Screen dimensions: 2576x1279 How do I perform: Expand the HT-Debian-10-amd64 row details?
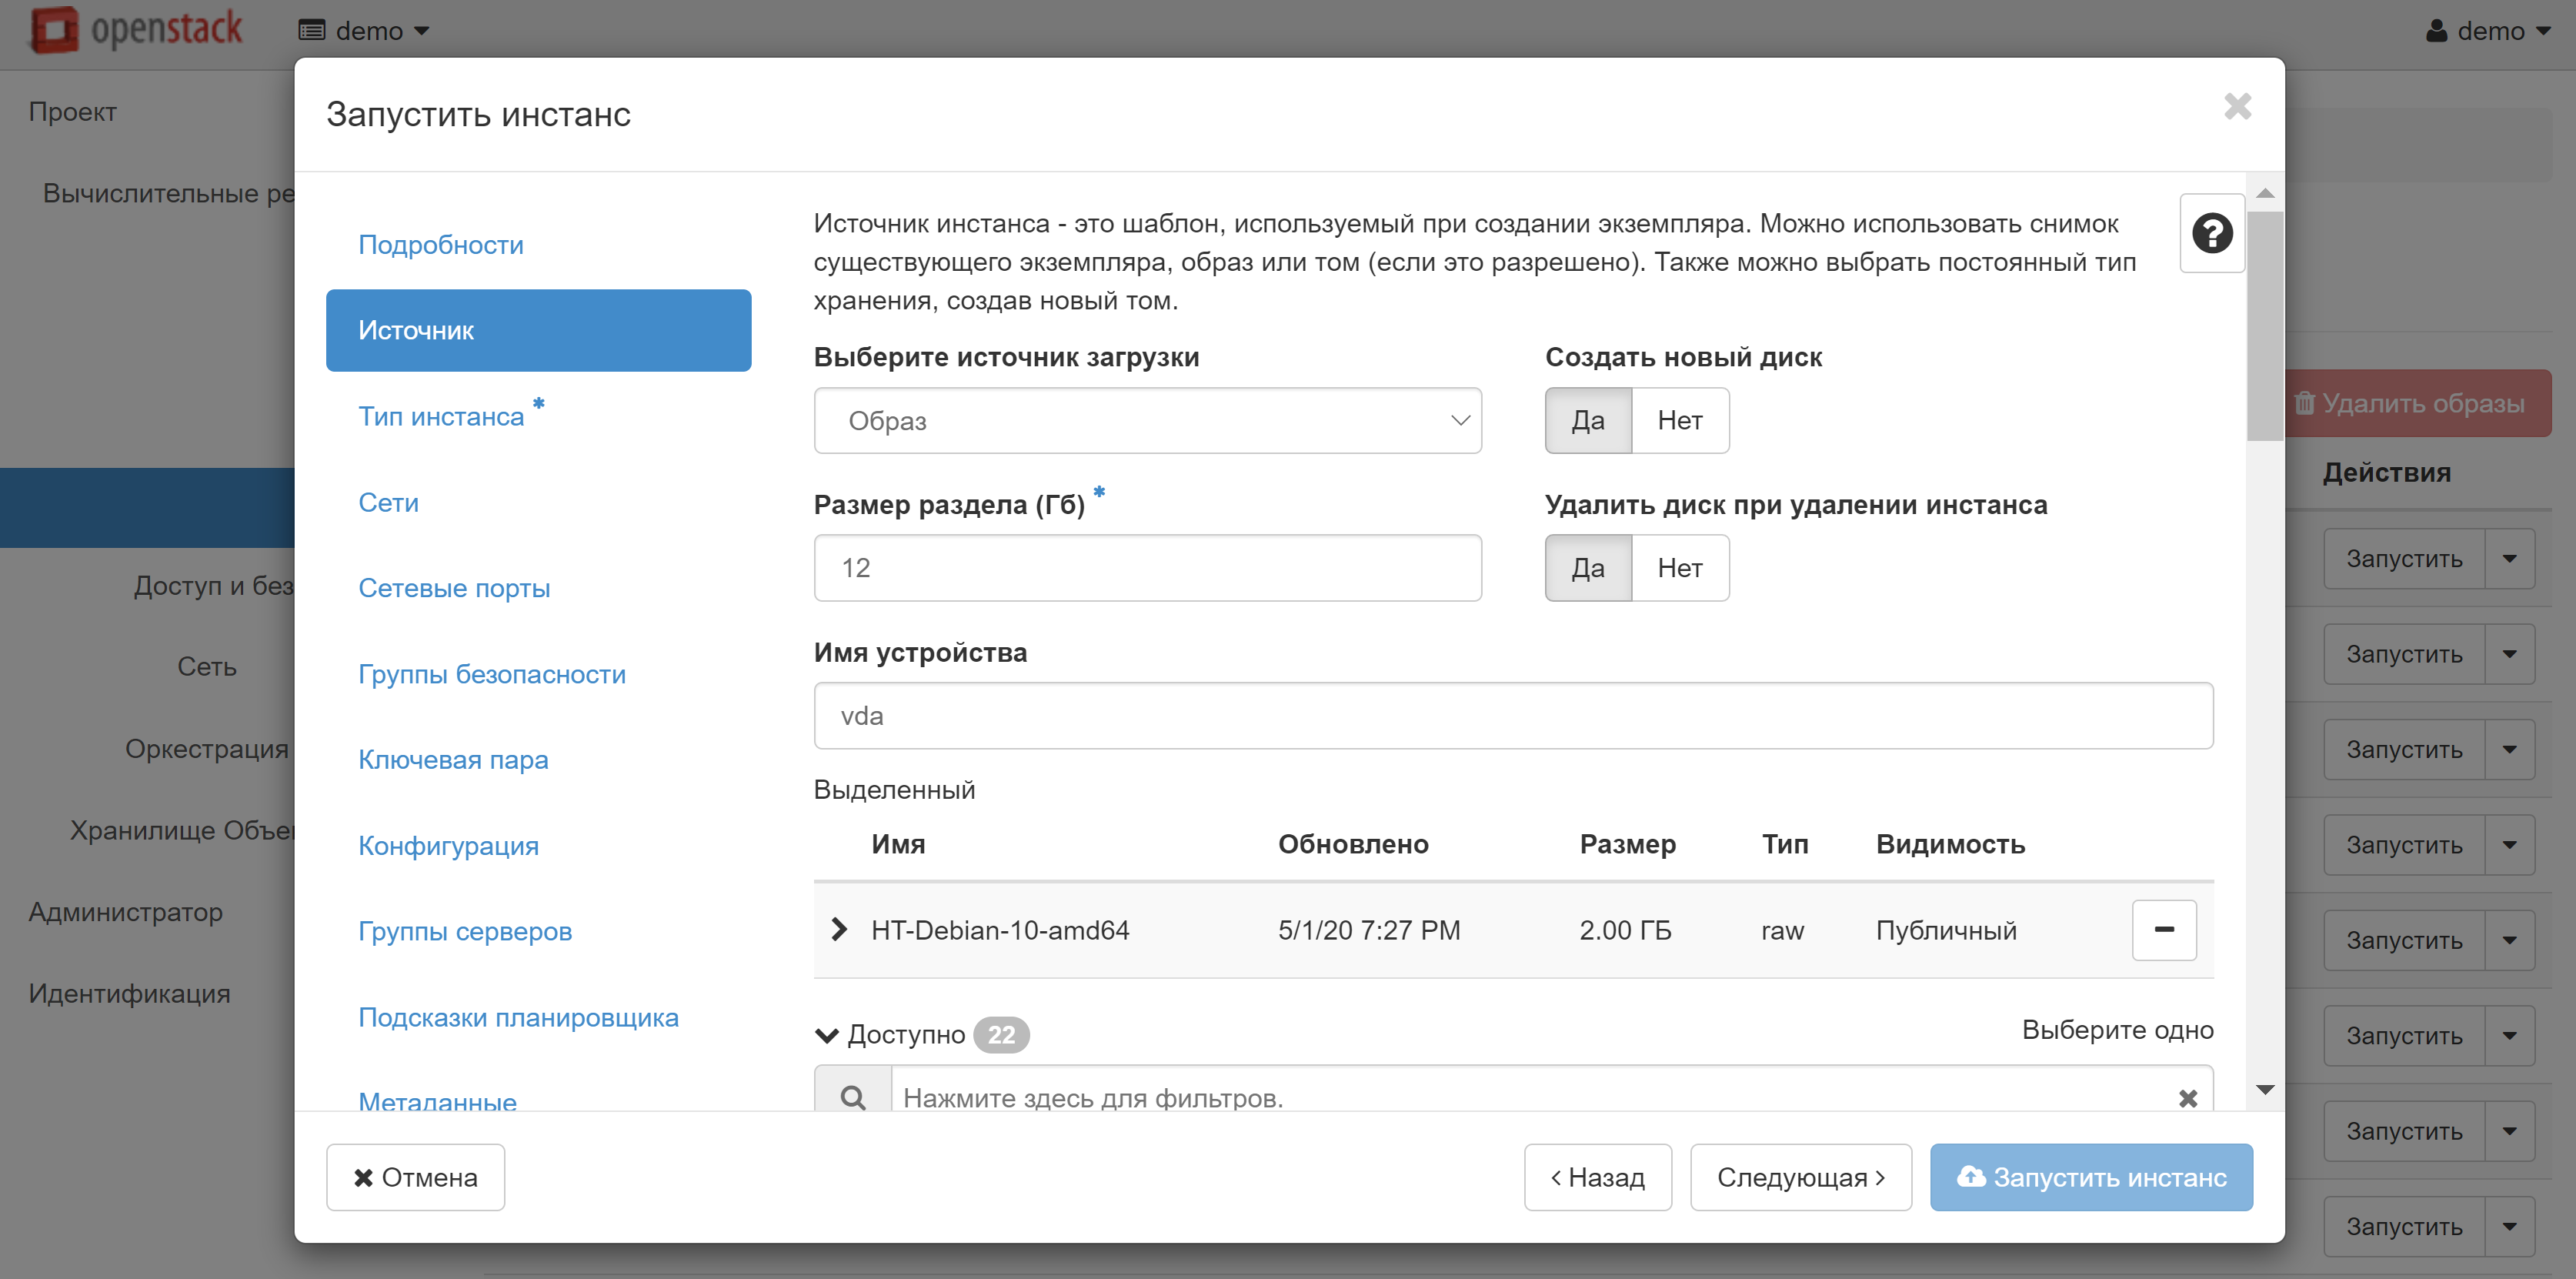point(839,930)
